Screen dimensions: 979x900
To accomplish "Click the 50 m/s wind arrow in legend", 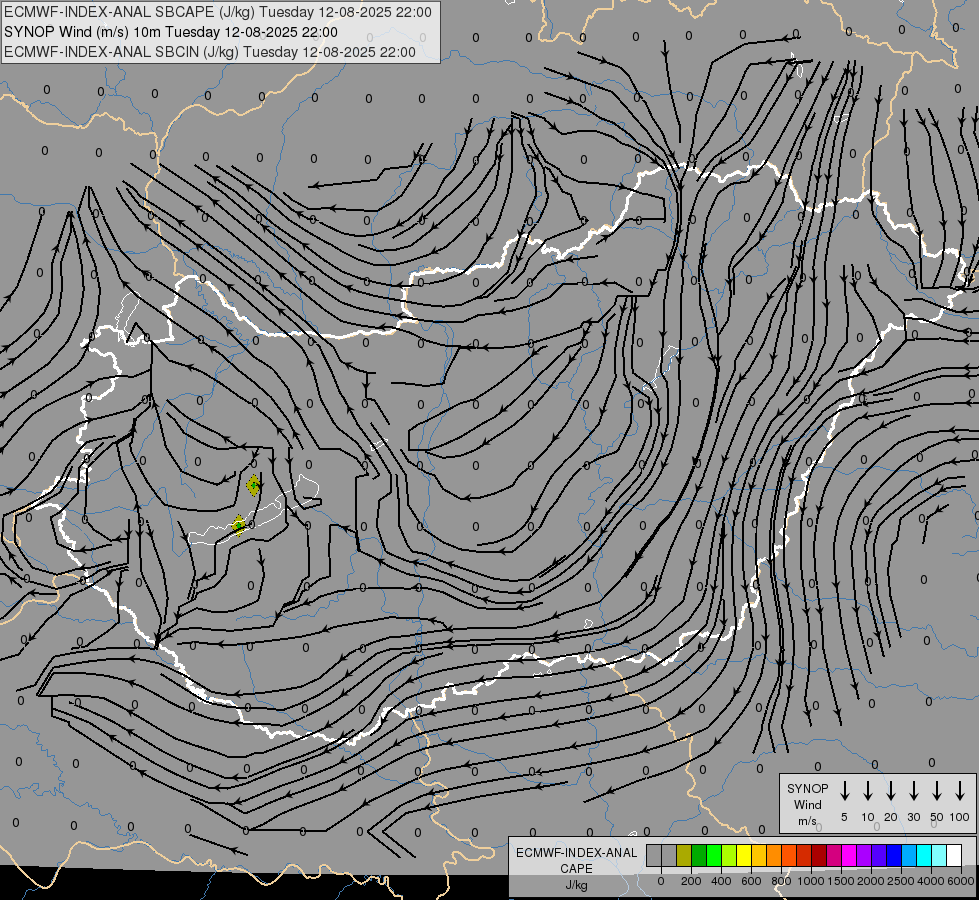I will [x=937, y=791].
